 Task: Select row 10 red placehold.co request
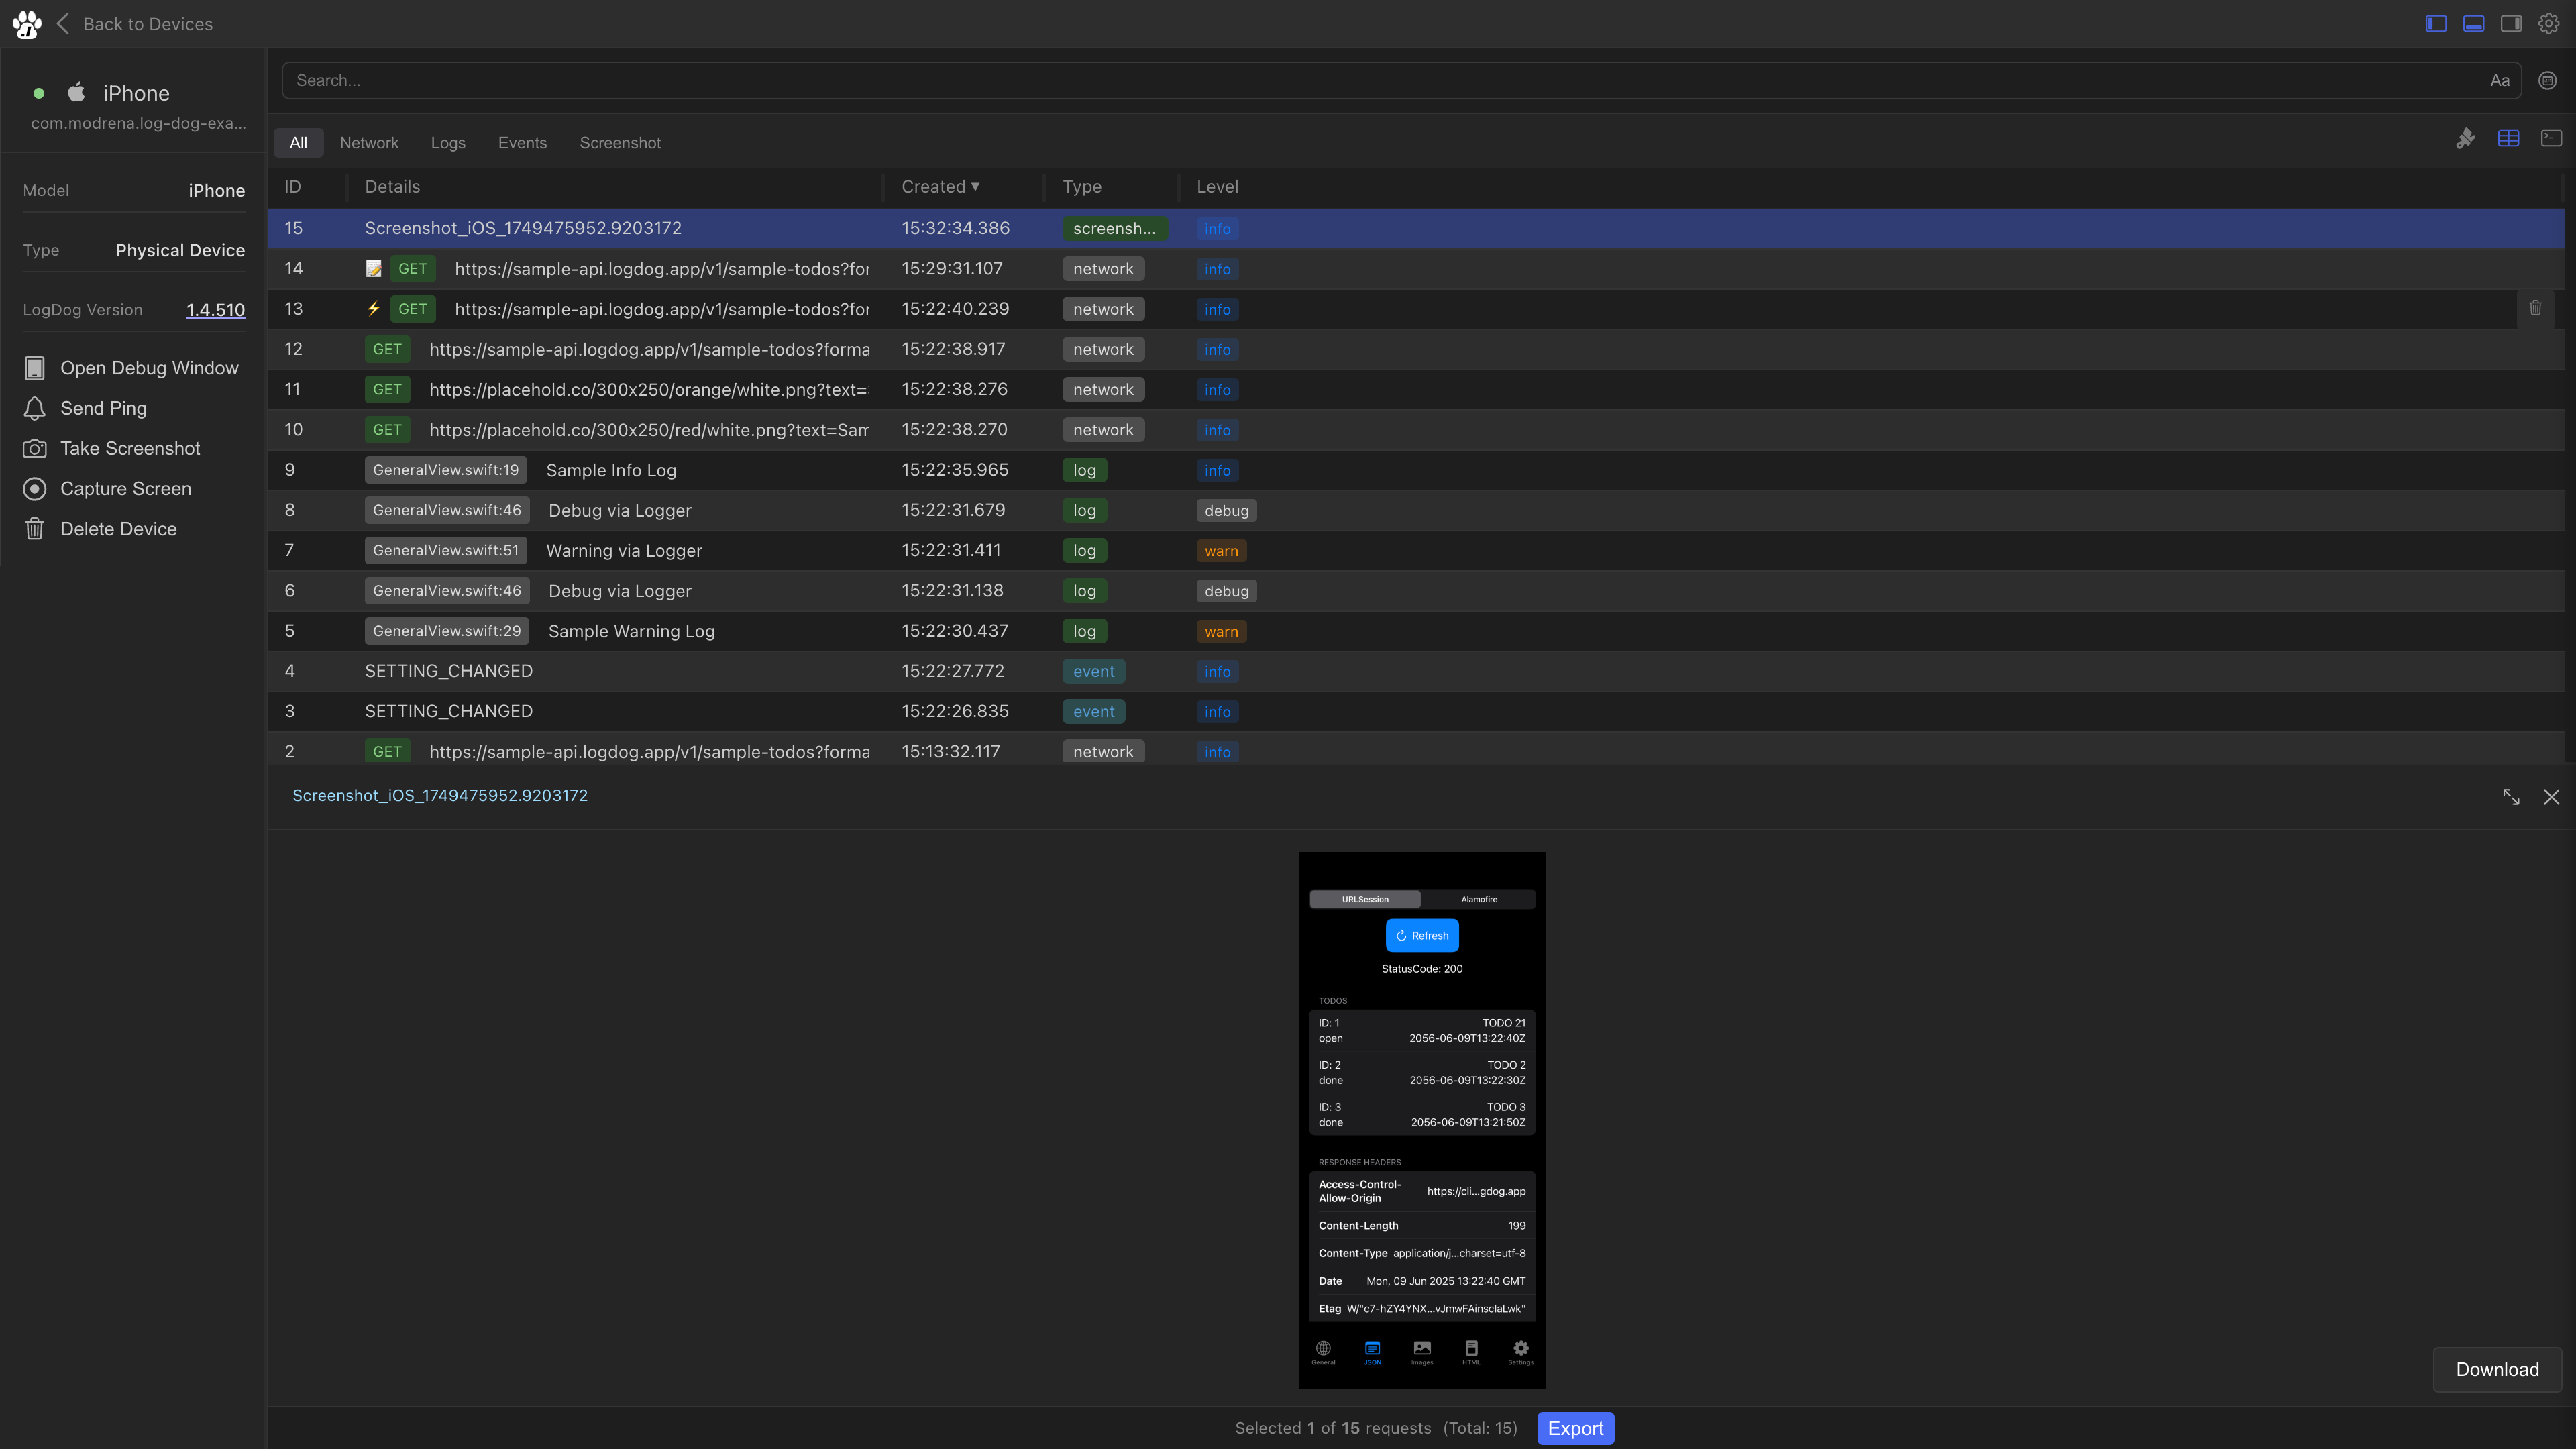[1416, 430]
